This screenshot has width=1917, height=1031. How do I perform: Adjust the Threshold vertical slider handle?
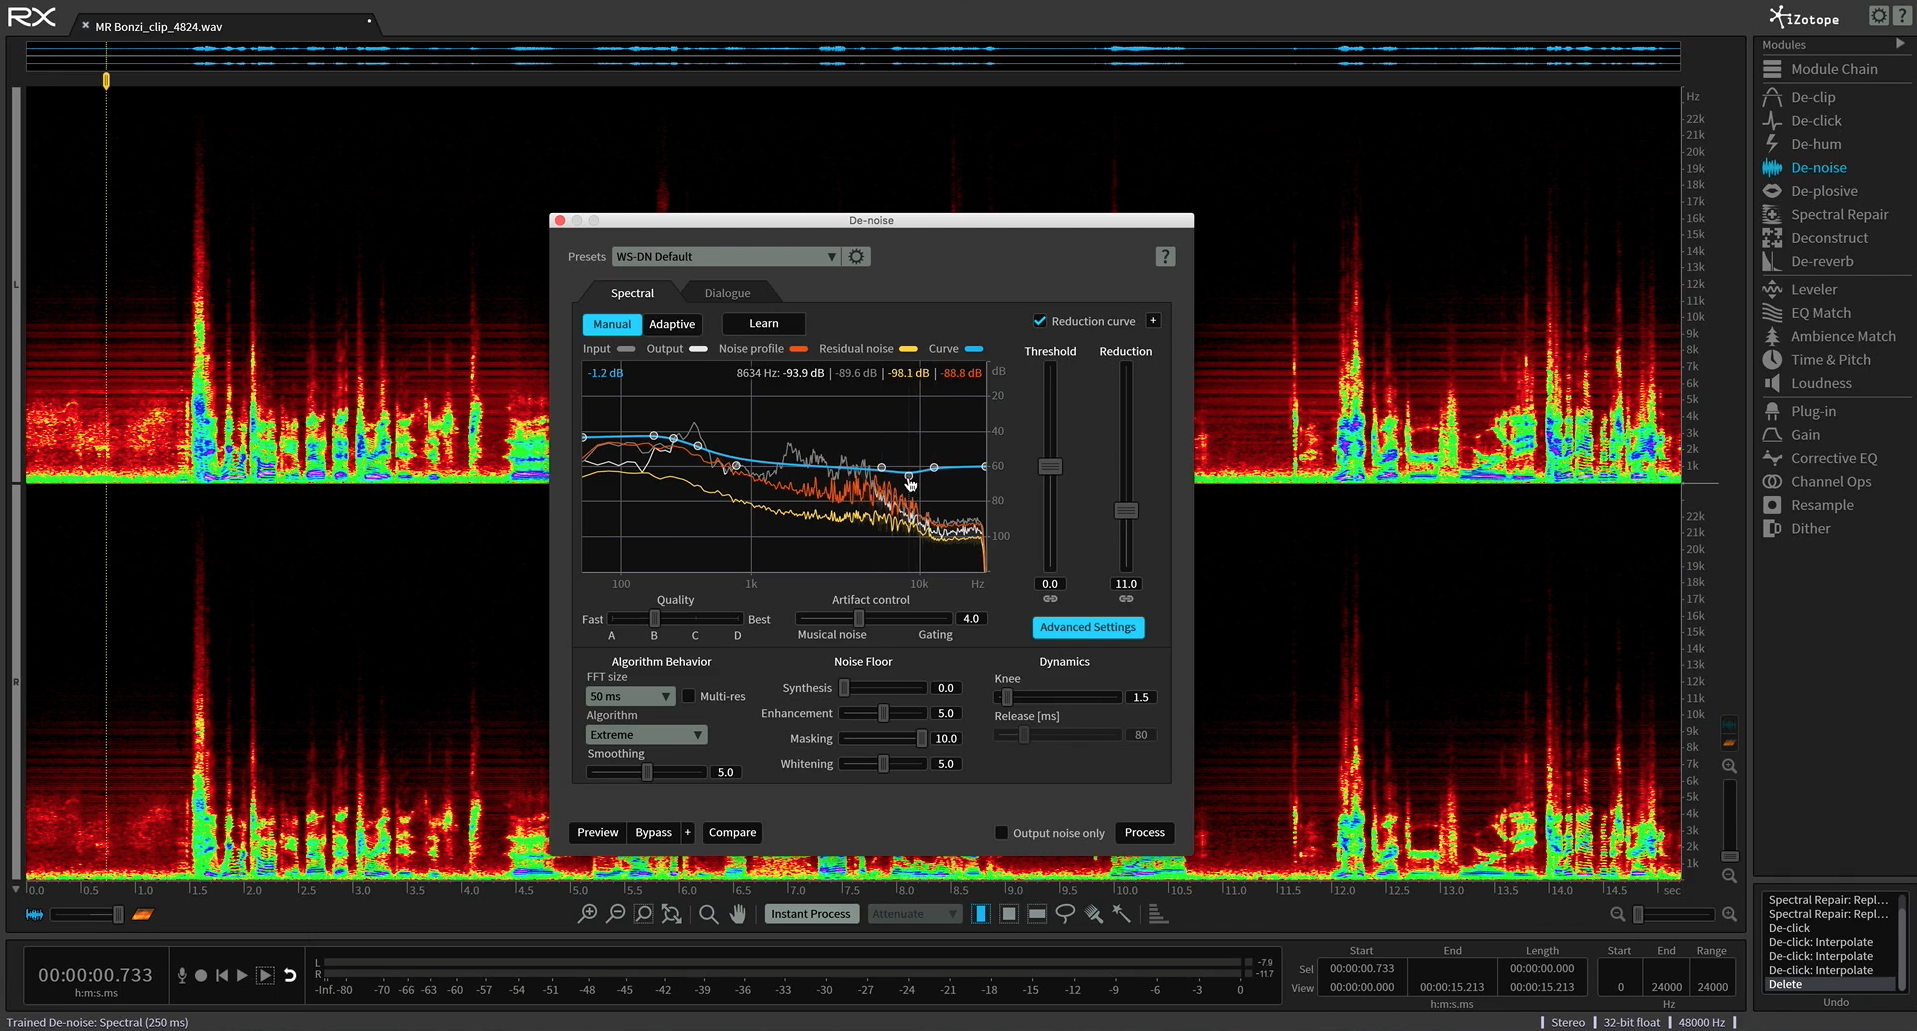1050,466
